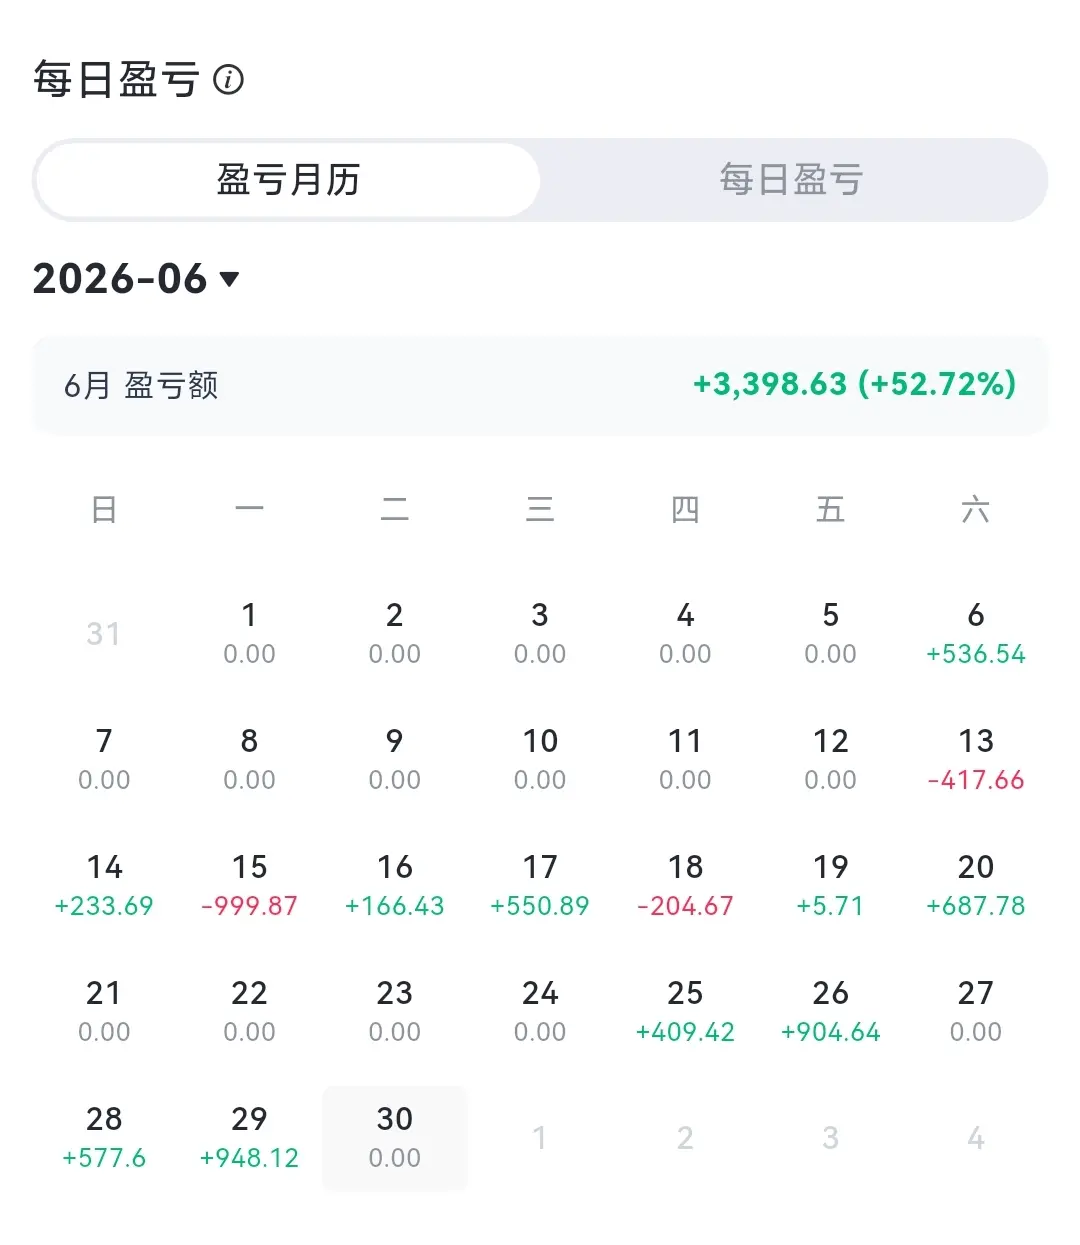Select June 17 with +550.89
This screenshot has height=1245, width=1080.
(x=540, y=886)
